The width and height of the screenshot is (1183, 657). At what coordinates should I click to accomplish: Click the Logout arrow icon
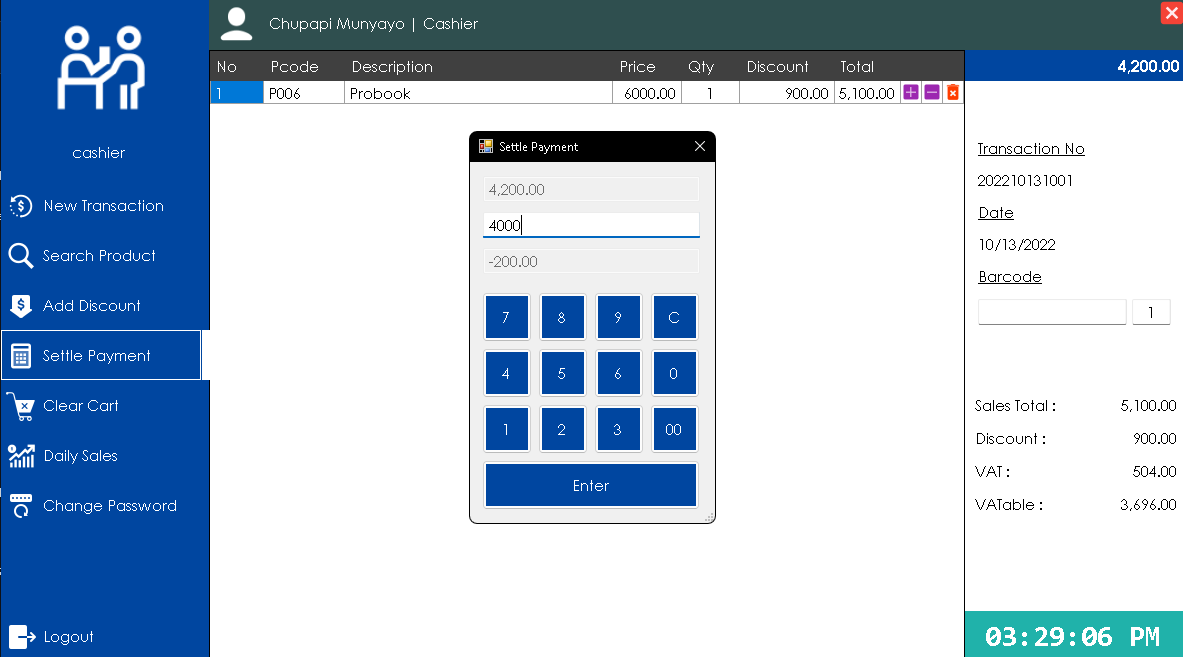[22, 637]
